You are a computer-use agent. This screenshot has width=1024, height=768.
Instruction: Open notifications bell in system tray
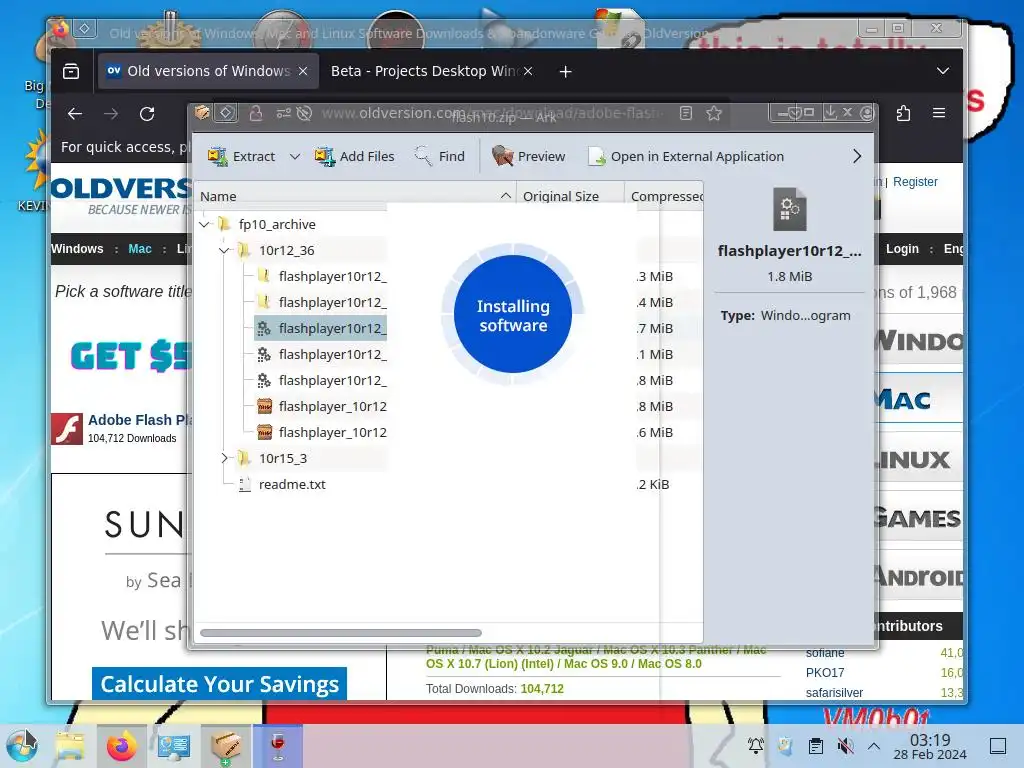[756, 745]
